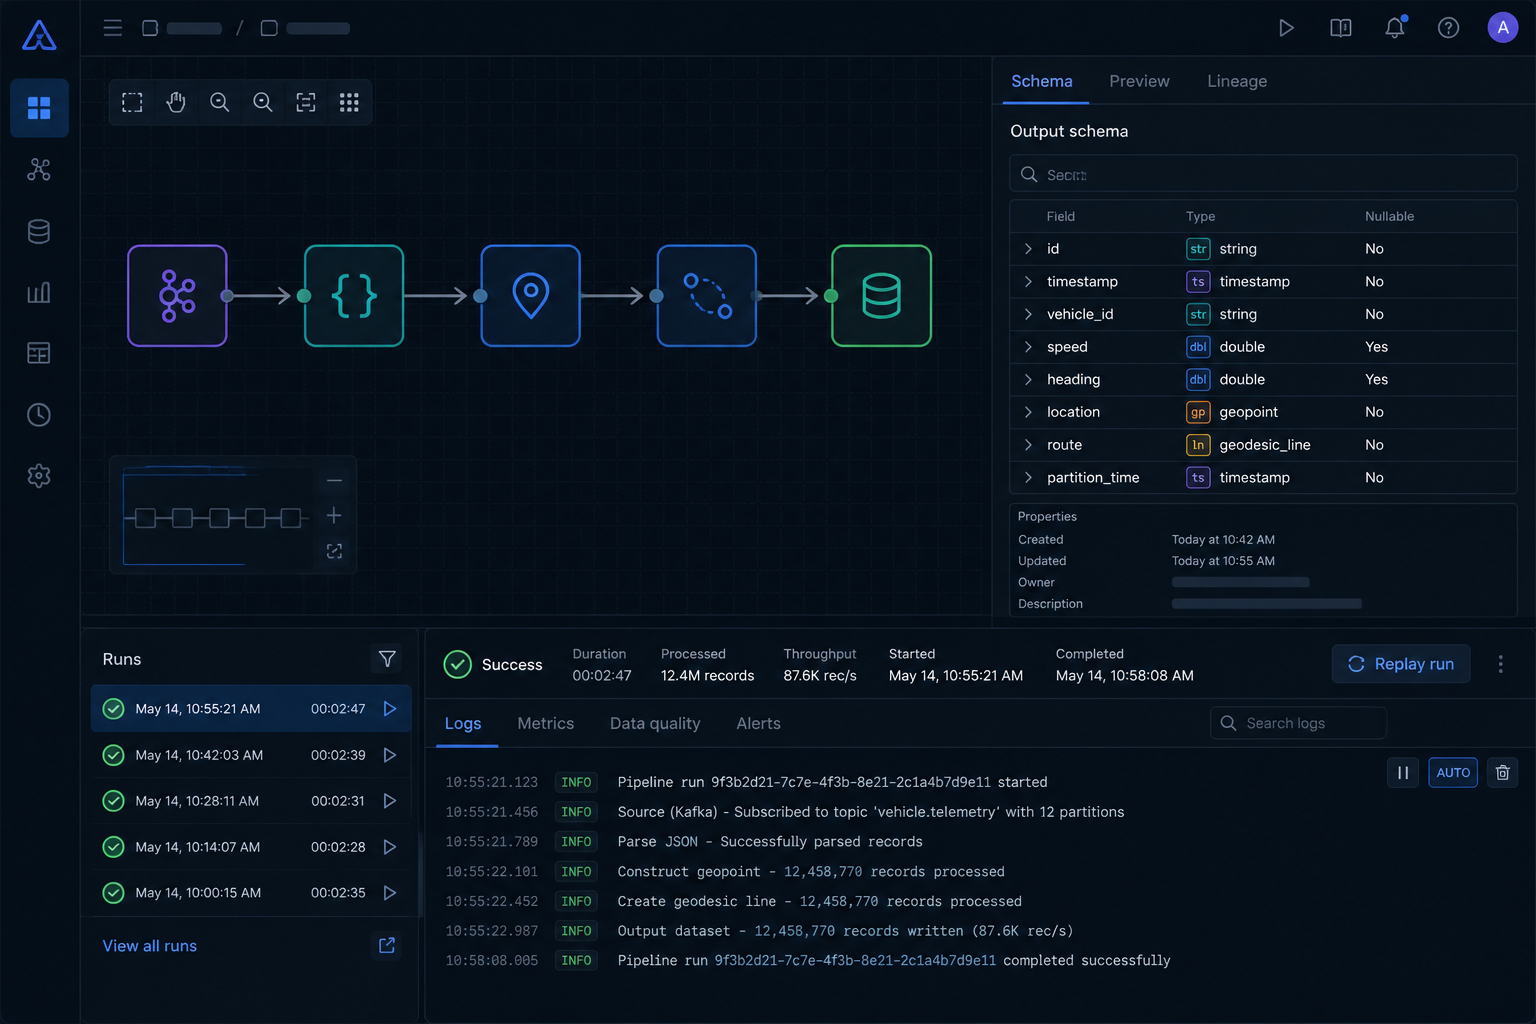Expand the heading field row
1536x1024 pixels.
pos(1028,380)
